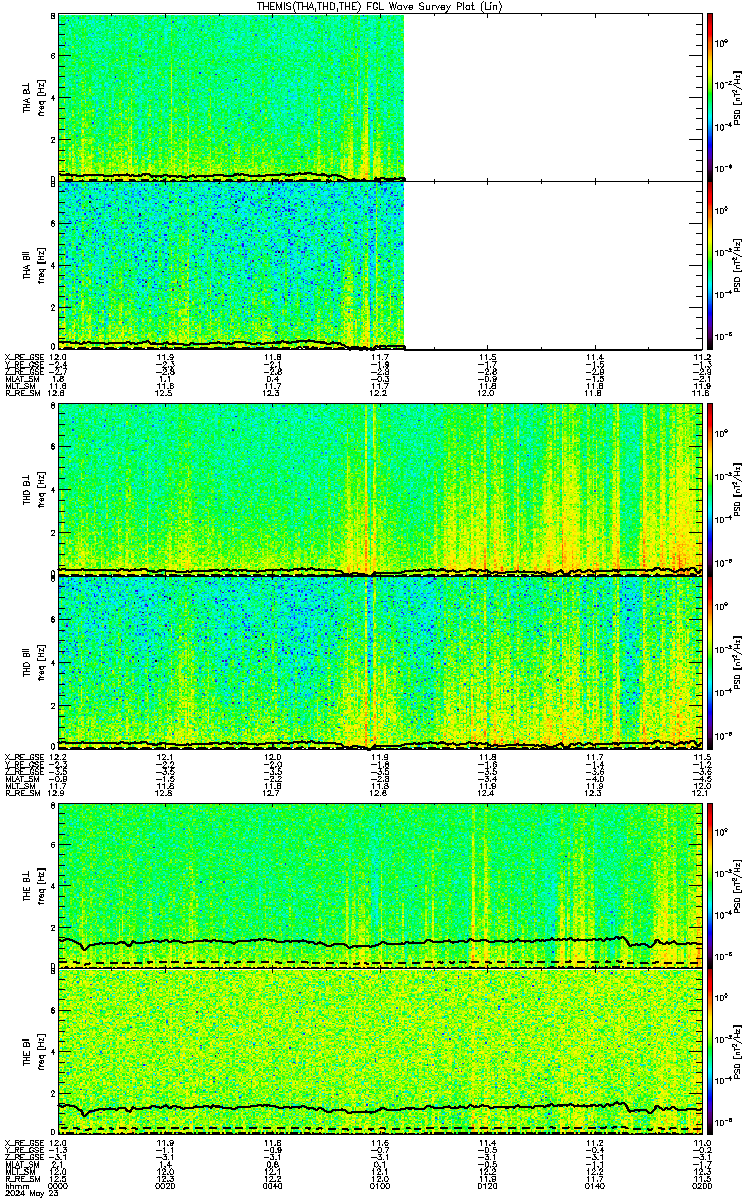Click the time tick label 0020
Screen dimensions: 750x1200
click(166, 1185)
